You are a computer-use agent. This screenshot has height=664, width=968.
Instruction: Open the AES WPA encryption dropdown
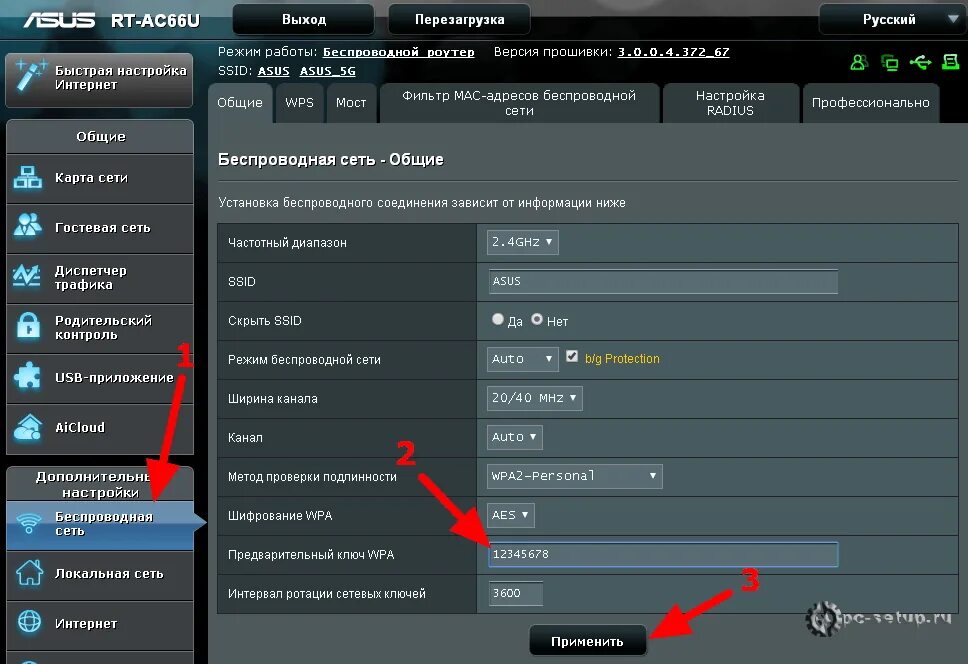[x=511, y=515]
